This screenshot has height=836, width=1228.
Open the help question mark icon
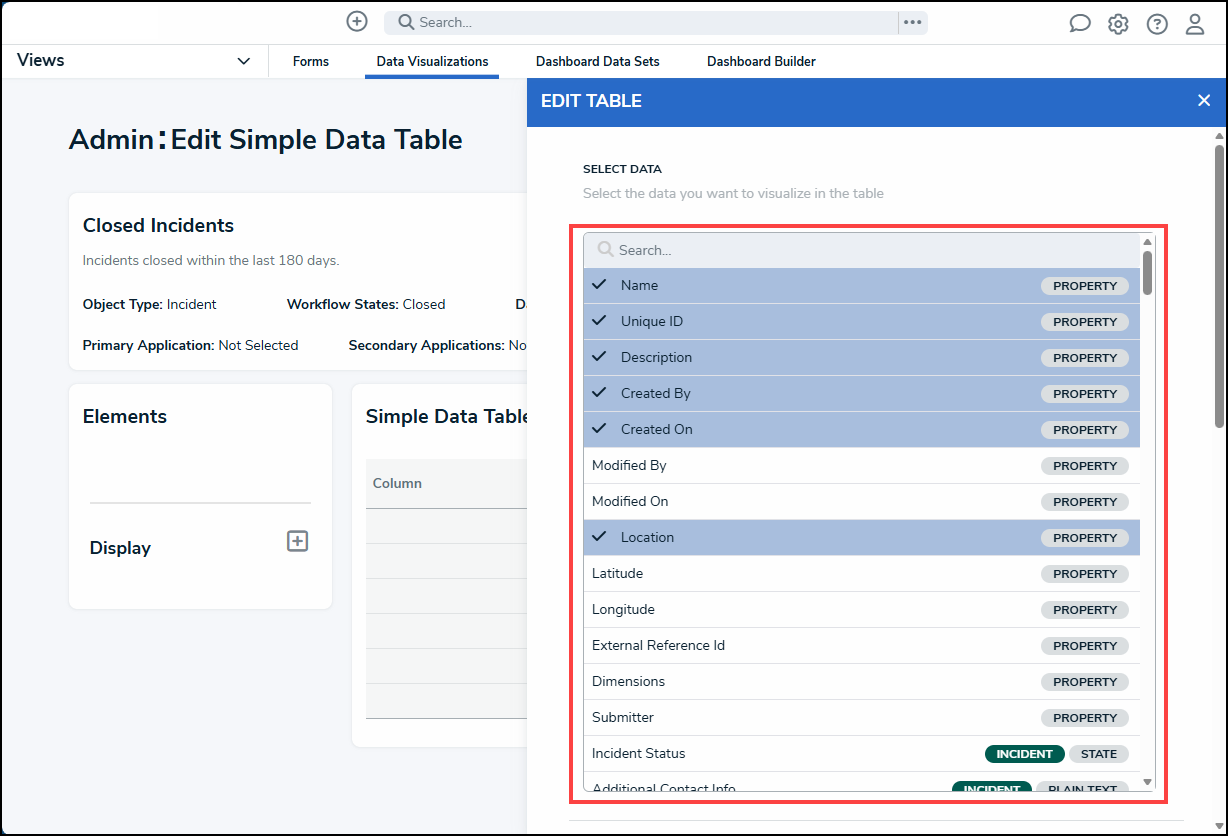coord(1157,24)
